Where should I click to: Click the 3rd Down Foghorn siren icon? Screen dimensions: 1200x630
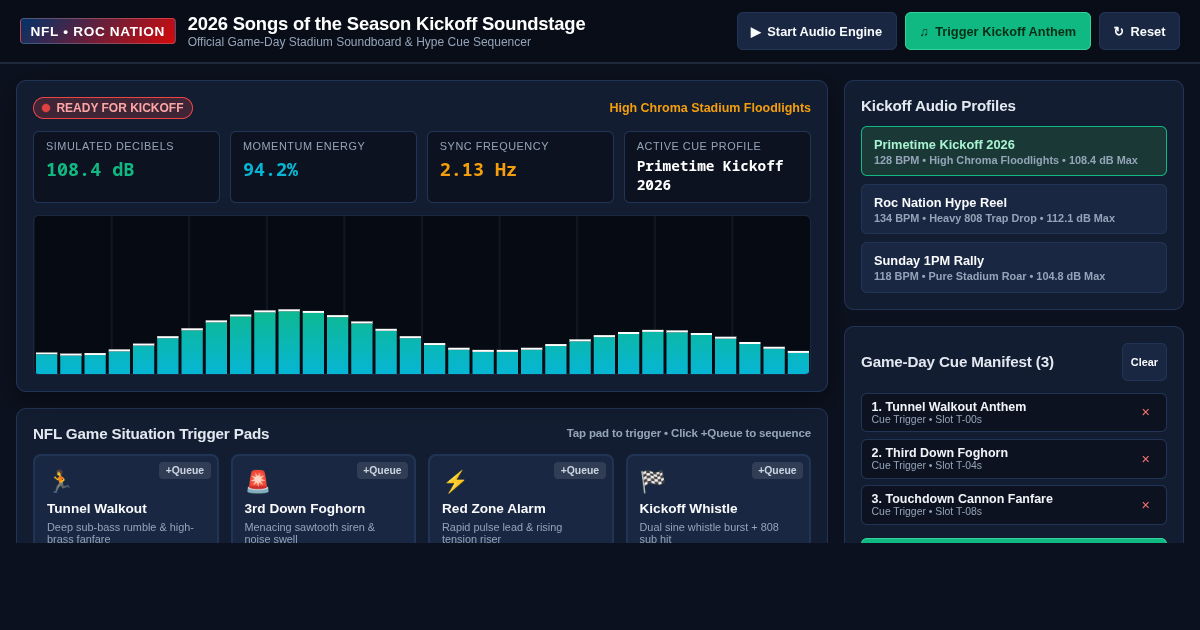pos(258,482)
